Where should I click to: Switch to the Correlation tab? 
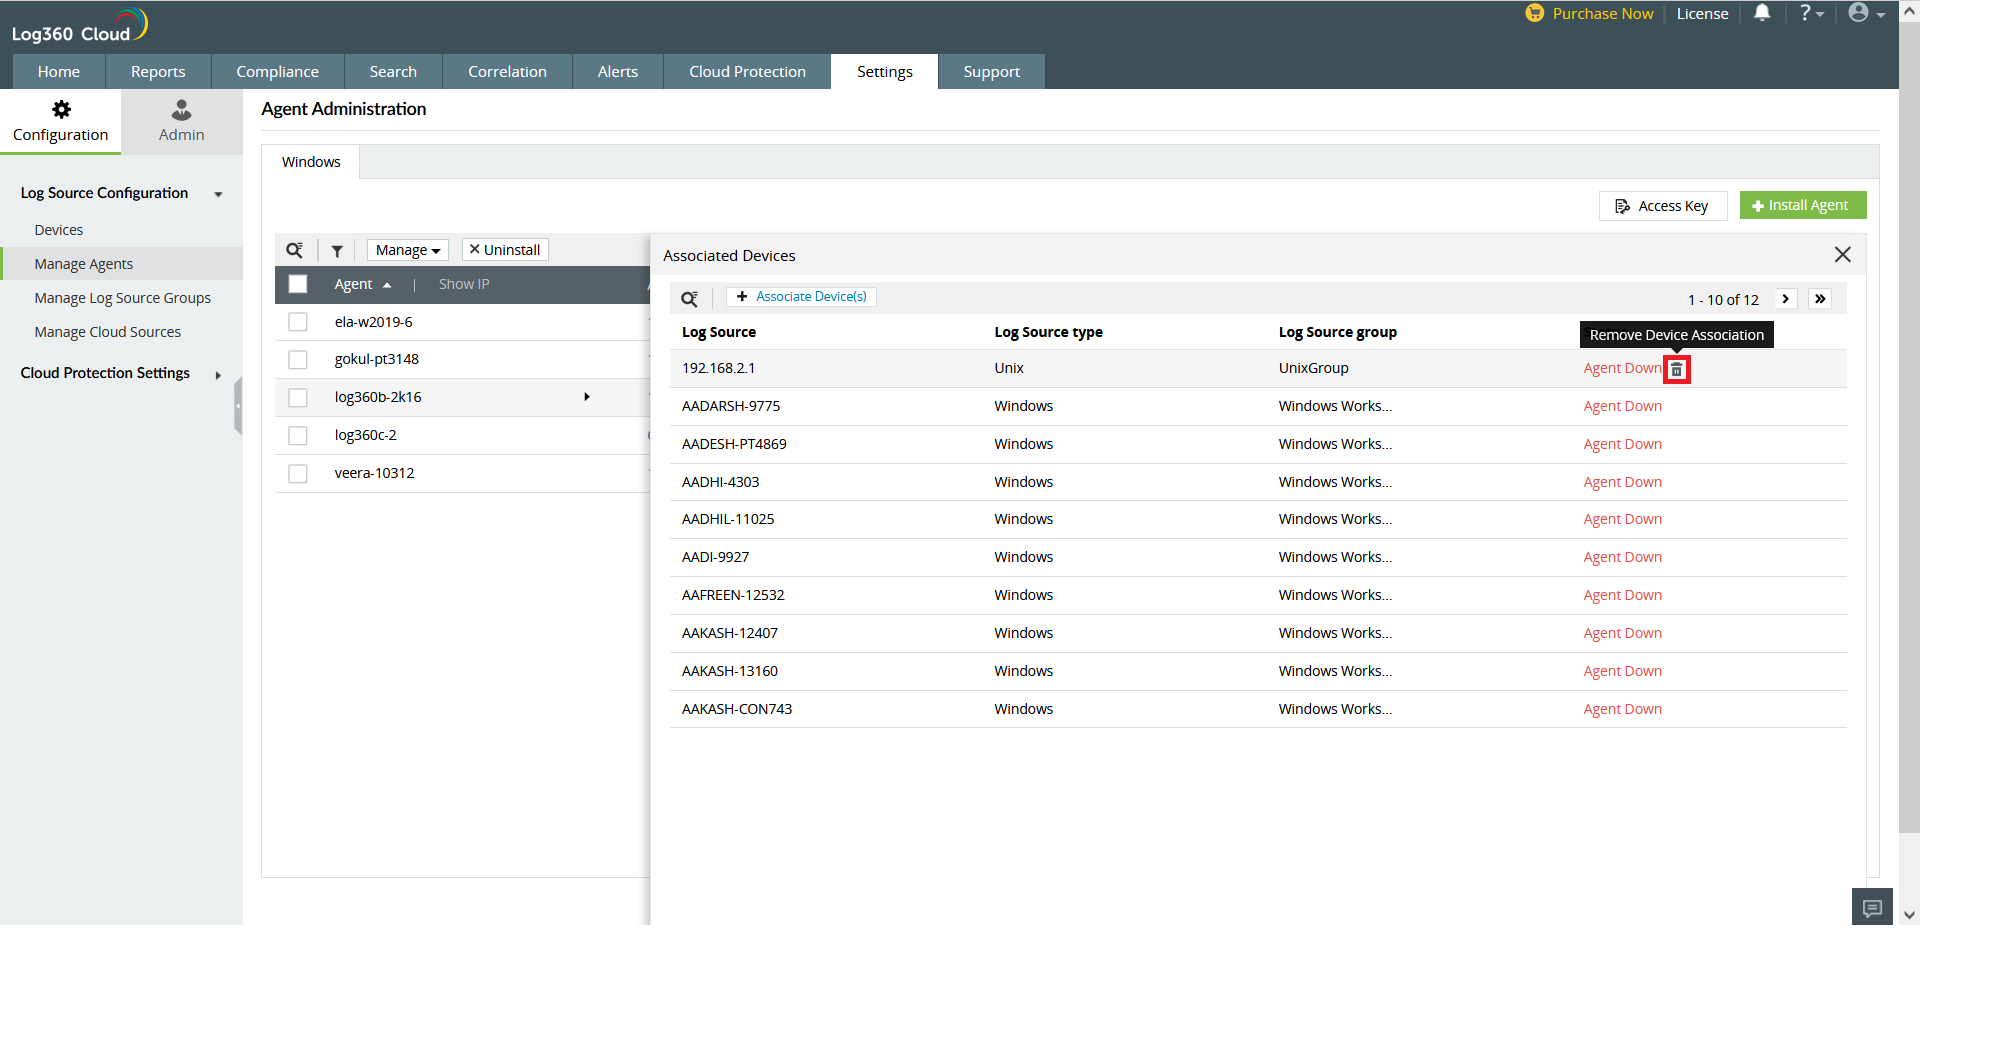[507, 72]
